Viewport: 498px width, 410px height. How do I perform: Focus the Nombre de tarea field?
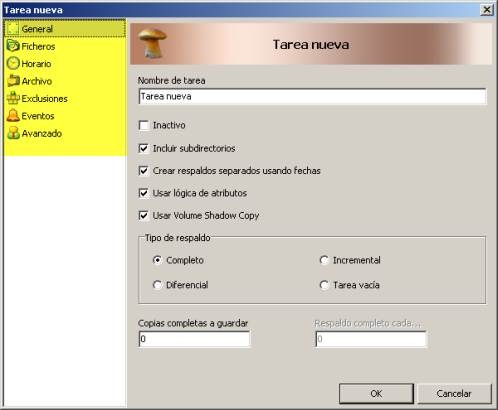[312, 97]
